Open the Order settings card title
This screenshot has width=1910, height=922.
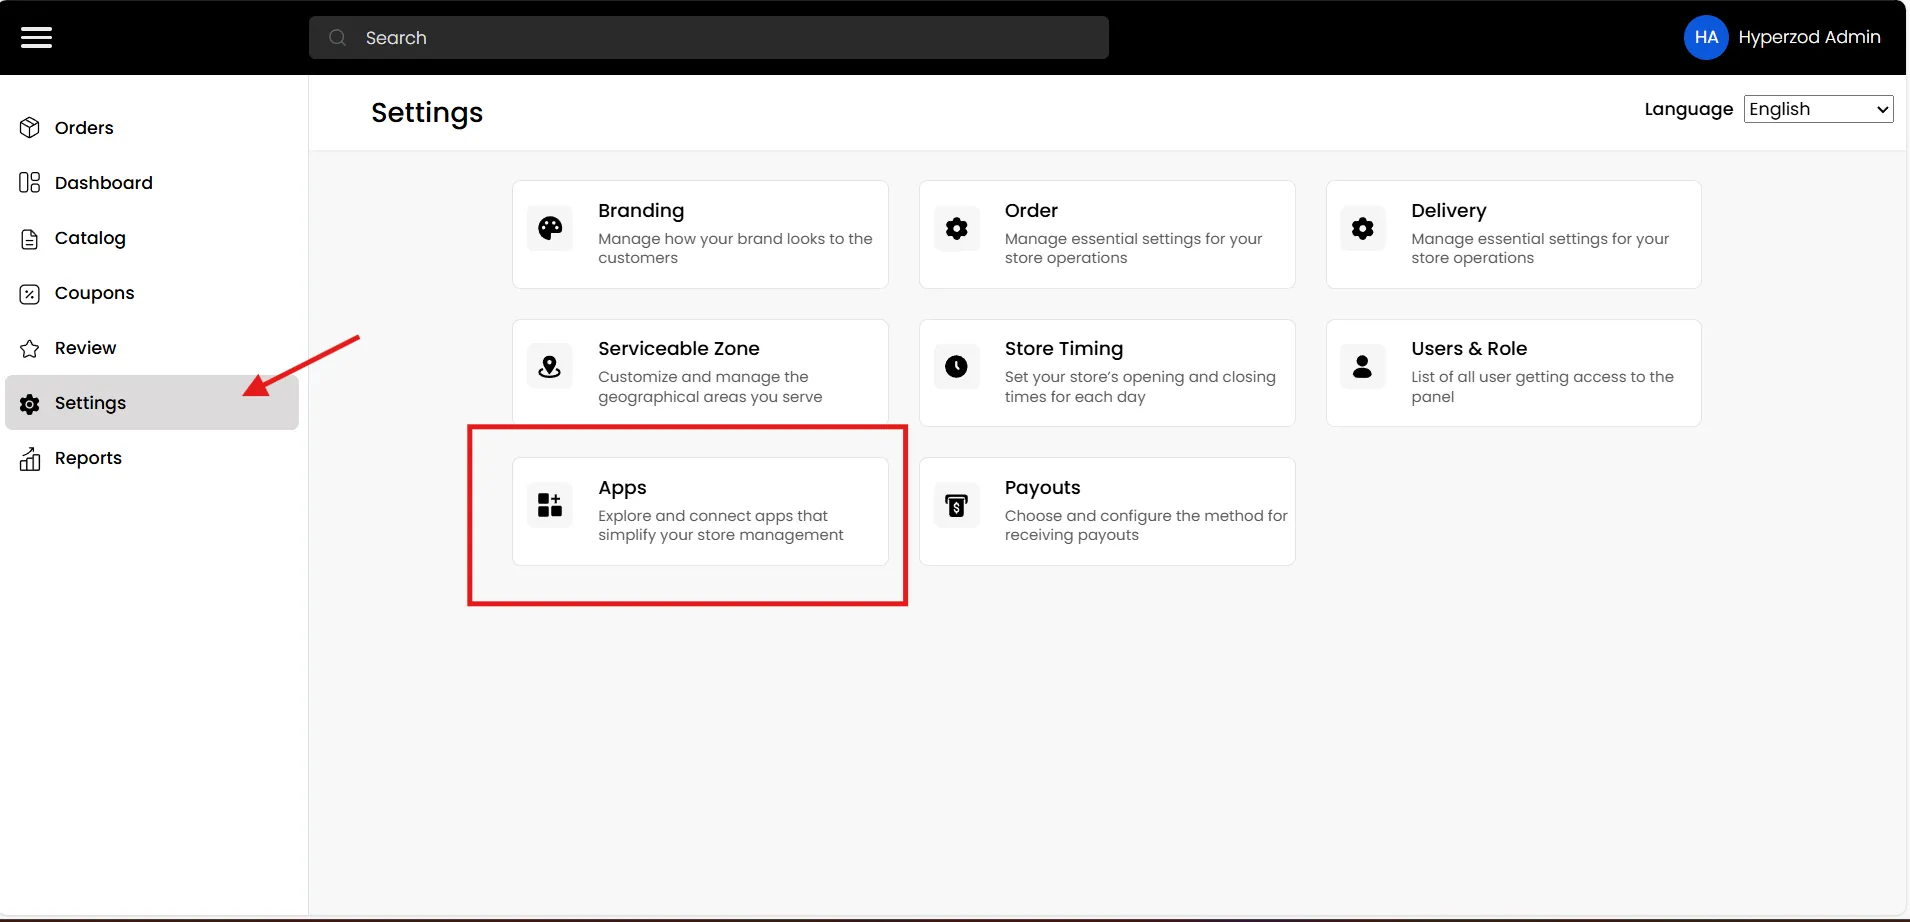point(1031,210)
